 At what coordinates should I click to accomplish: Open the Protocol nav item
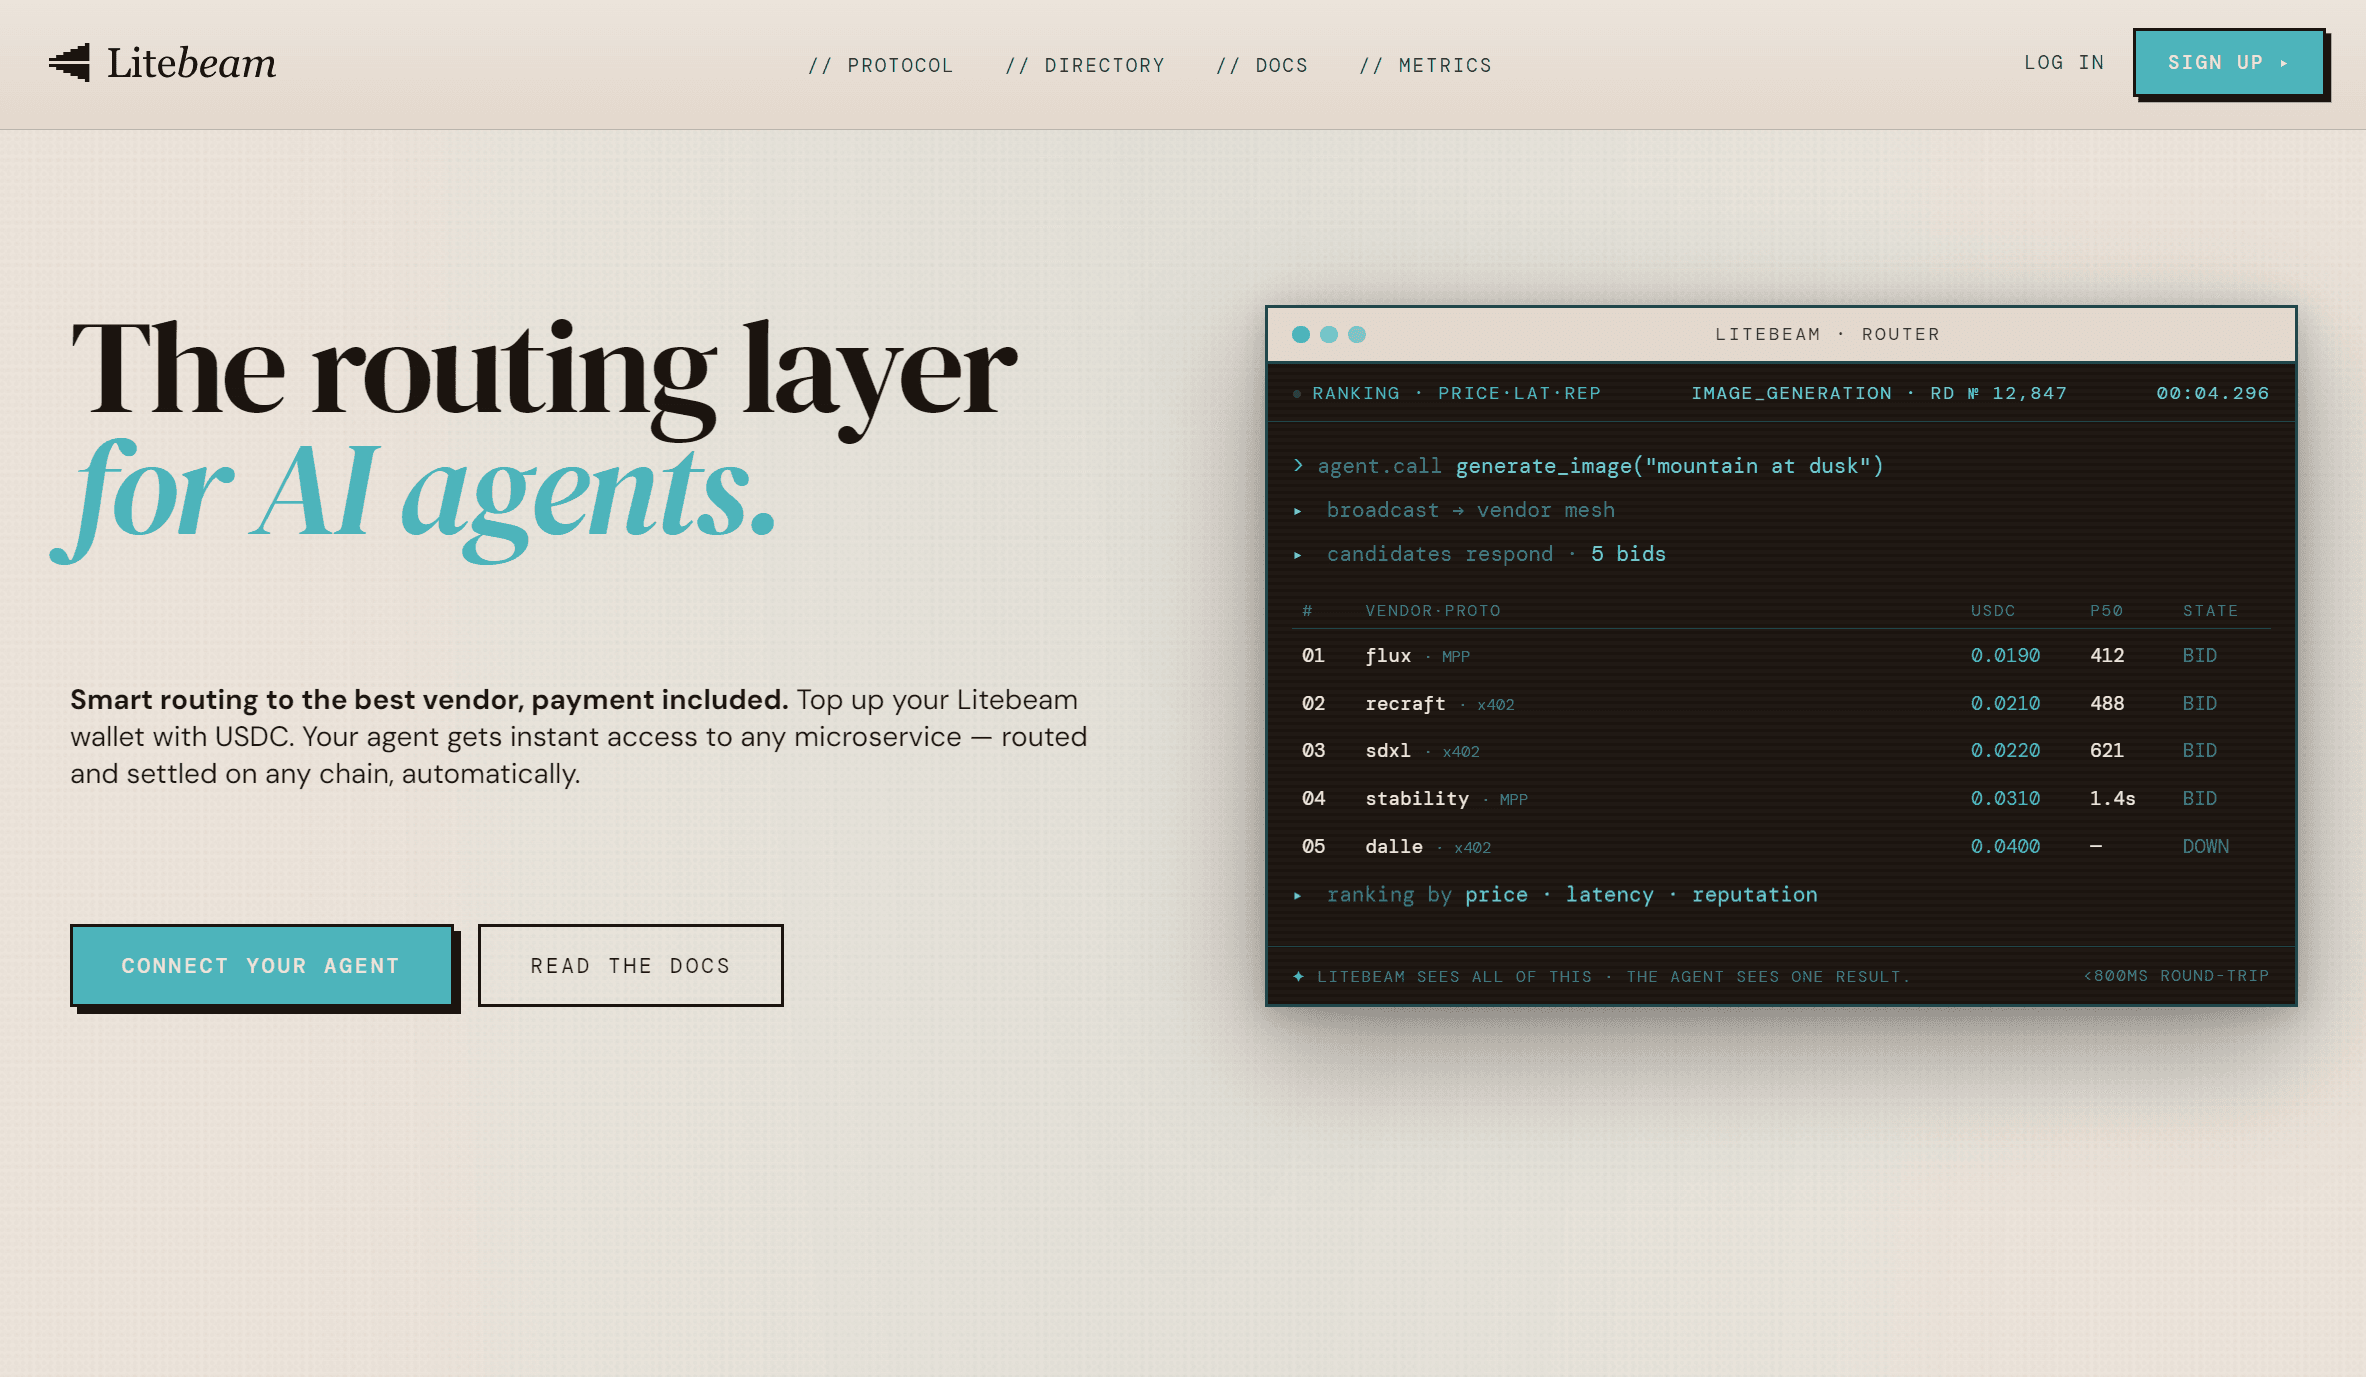click(880, 65)
